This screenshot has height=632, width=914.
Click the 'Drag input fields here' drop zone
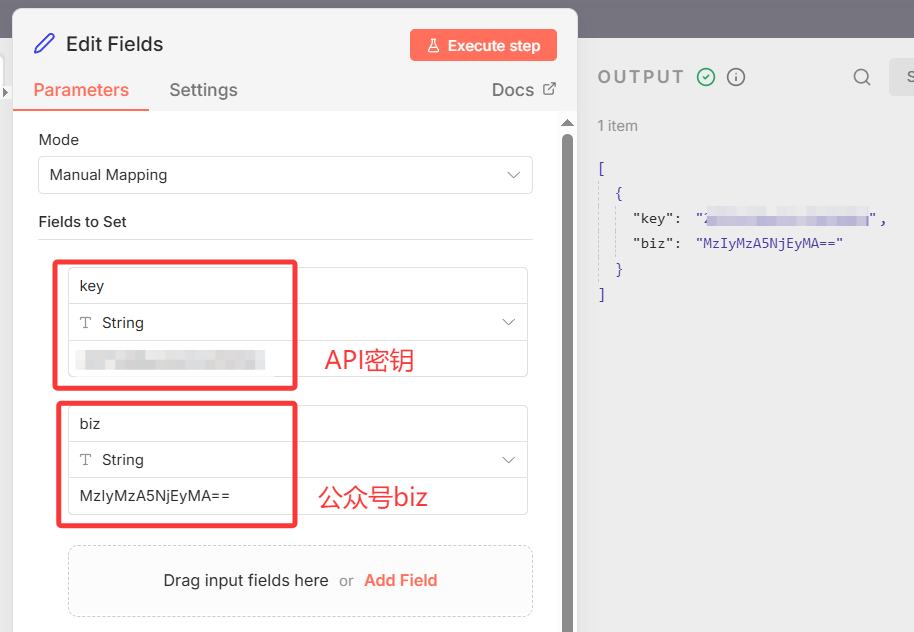(245, 581)
